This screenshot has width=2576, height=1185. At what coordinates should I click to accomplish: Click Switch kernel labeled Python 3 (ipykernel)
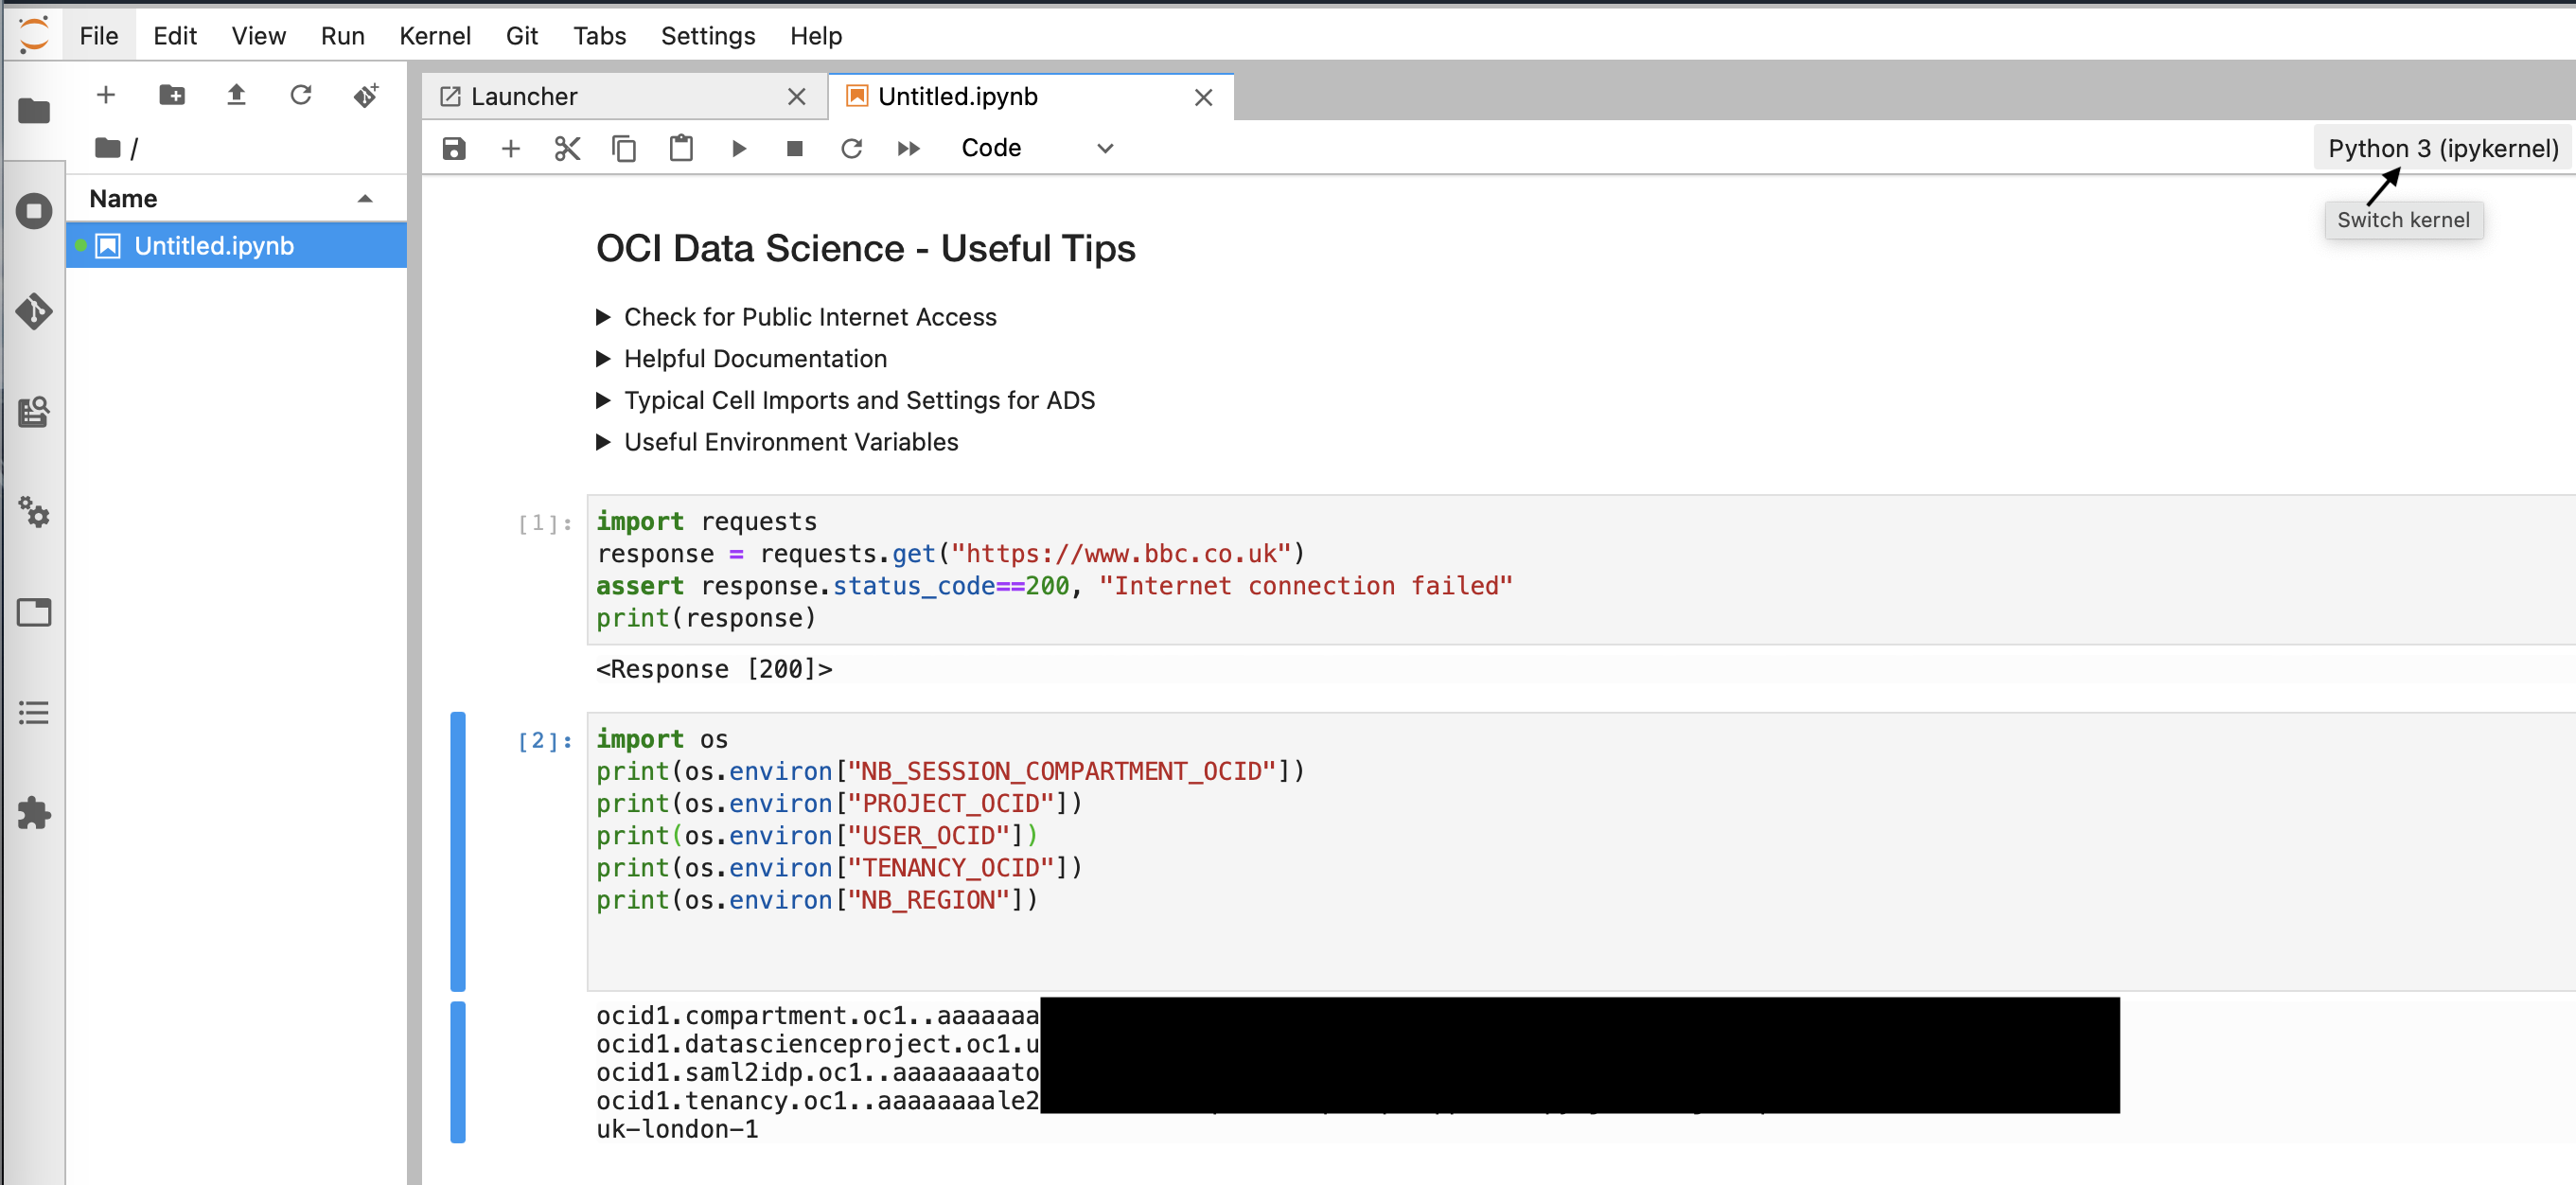point(2441,147)
